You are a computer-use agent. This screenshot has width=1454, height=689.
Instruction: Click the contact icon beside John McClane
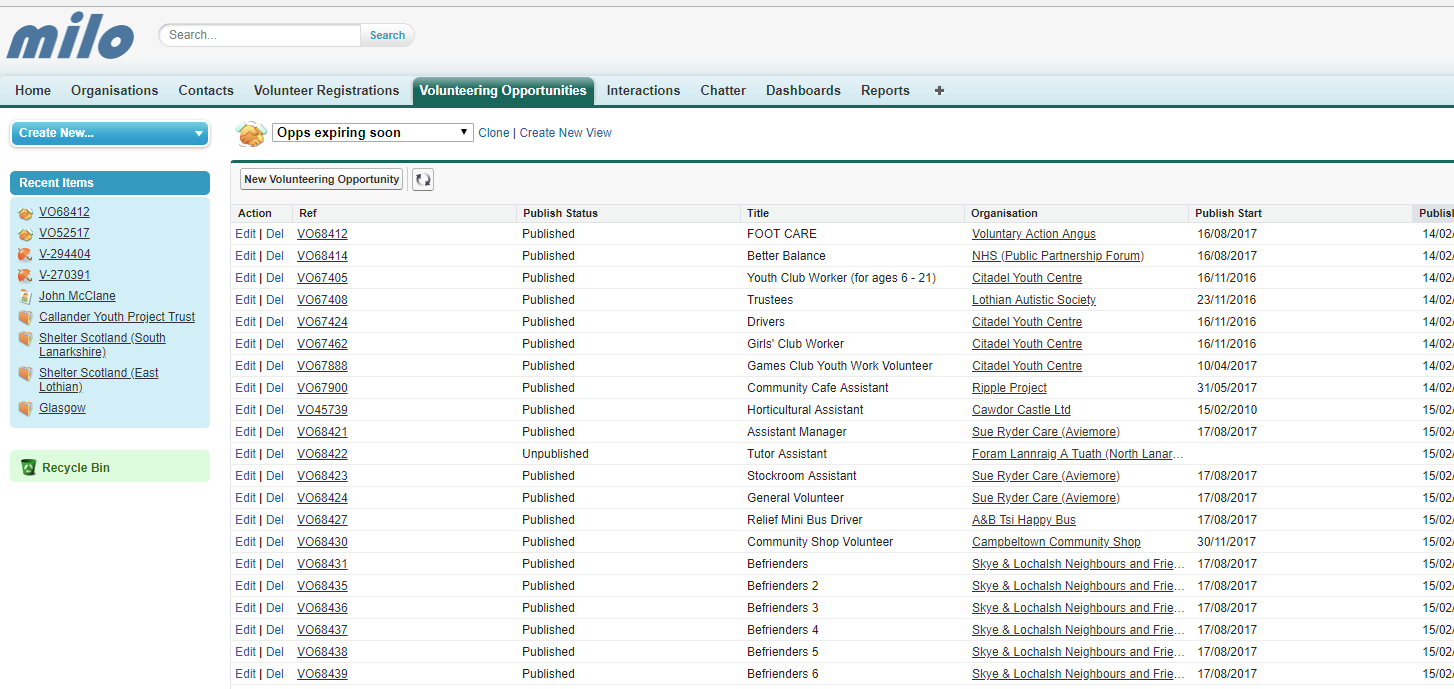point(25,297)
